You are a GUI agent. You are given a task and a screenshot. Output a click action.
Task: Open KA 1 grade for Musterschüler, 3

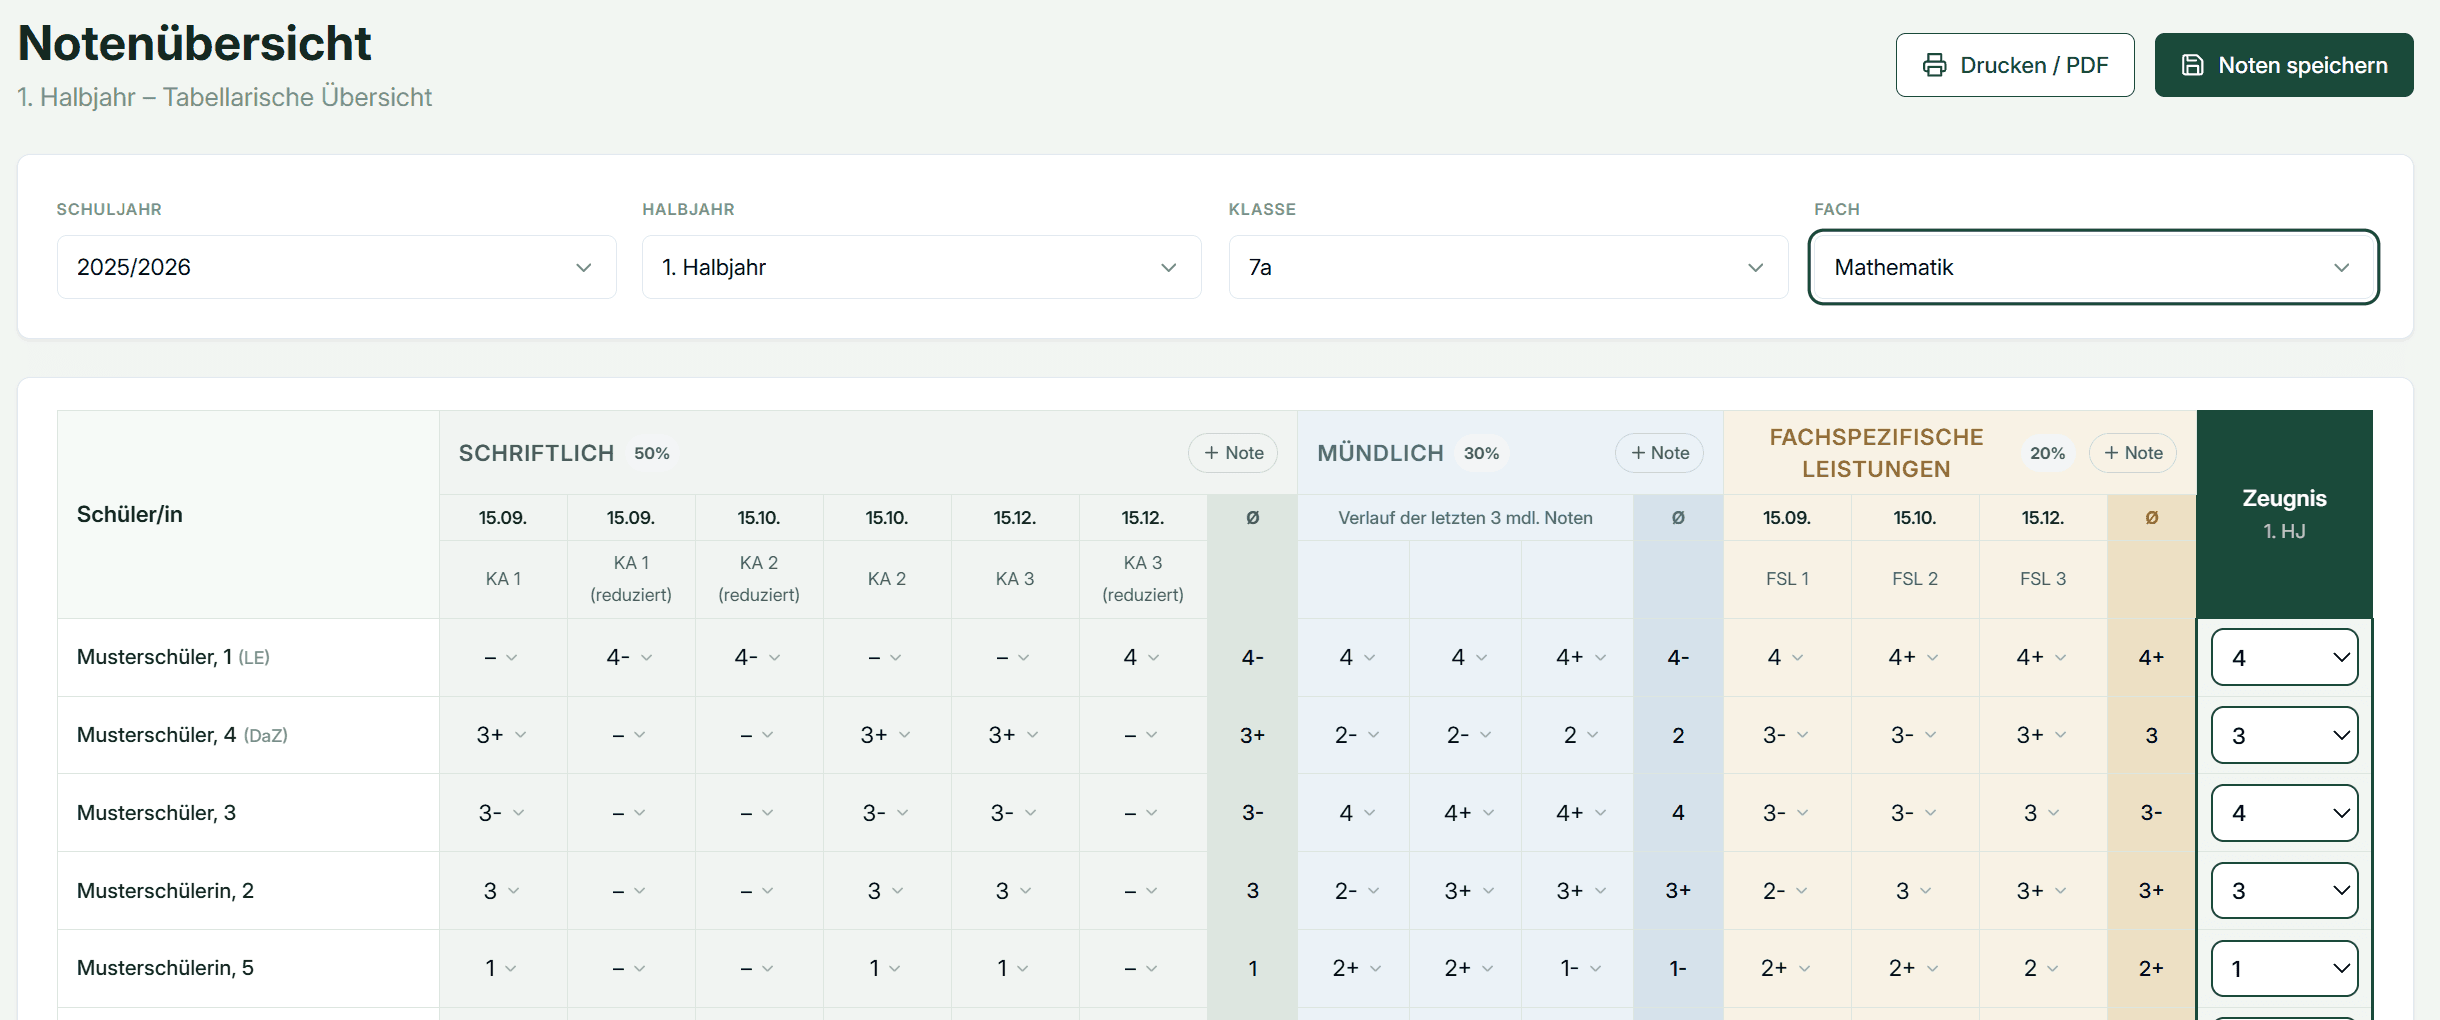[502, 813]
